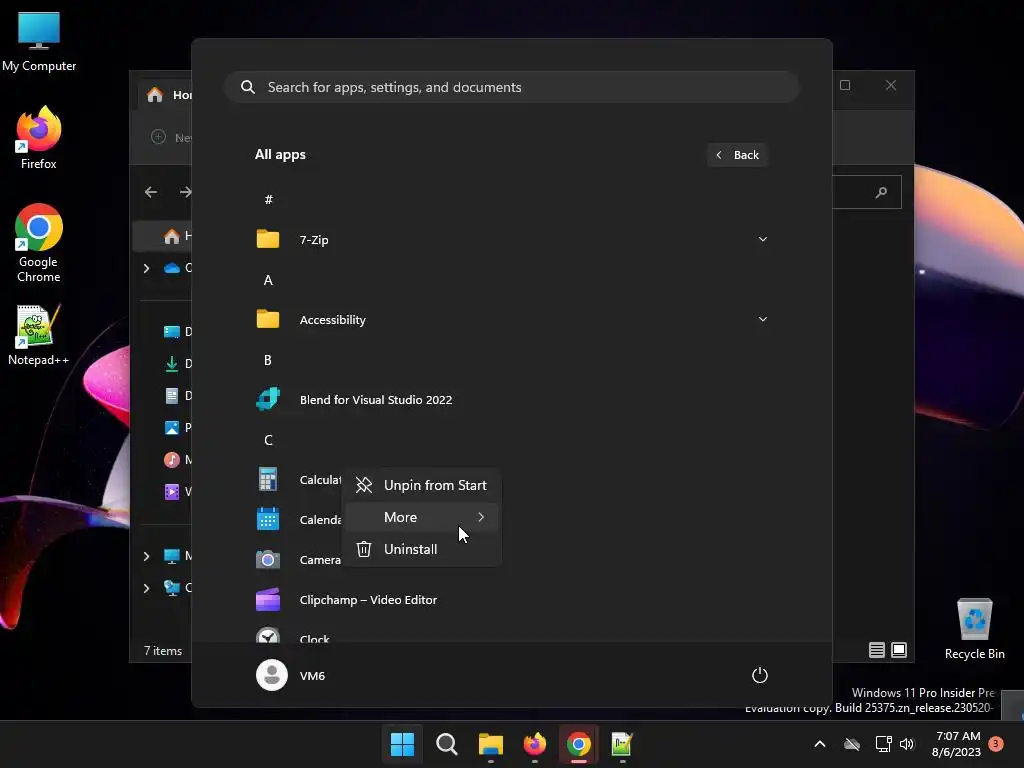The width and height of the screenshot is (1024, 768).
Task: Expand the Accessibility folder chevron
Action: pos(762,319)
